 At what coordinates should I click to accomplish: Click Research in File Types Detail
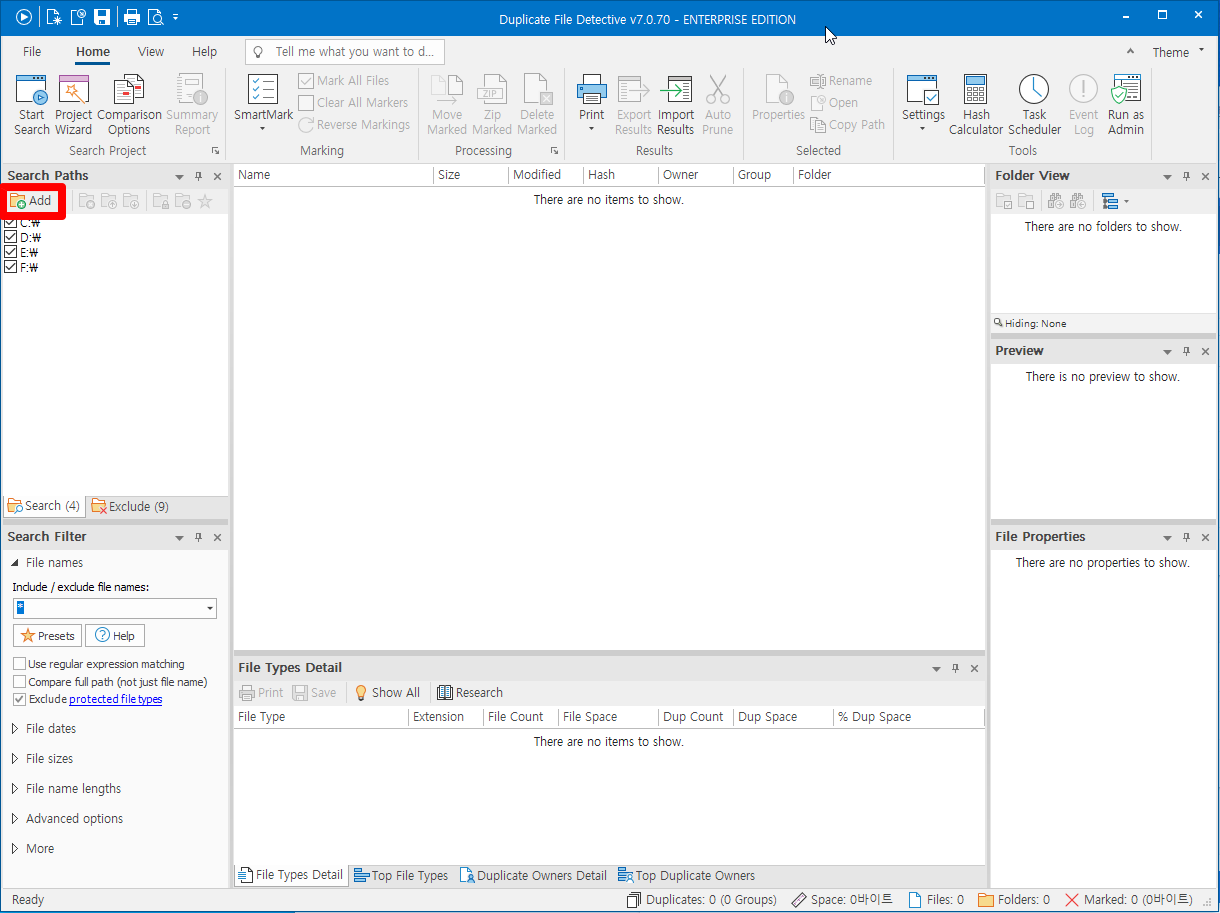pyautogui.click(x=470, y=693)
